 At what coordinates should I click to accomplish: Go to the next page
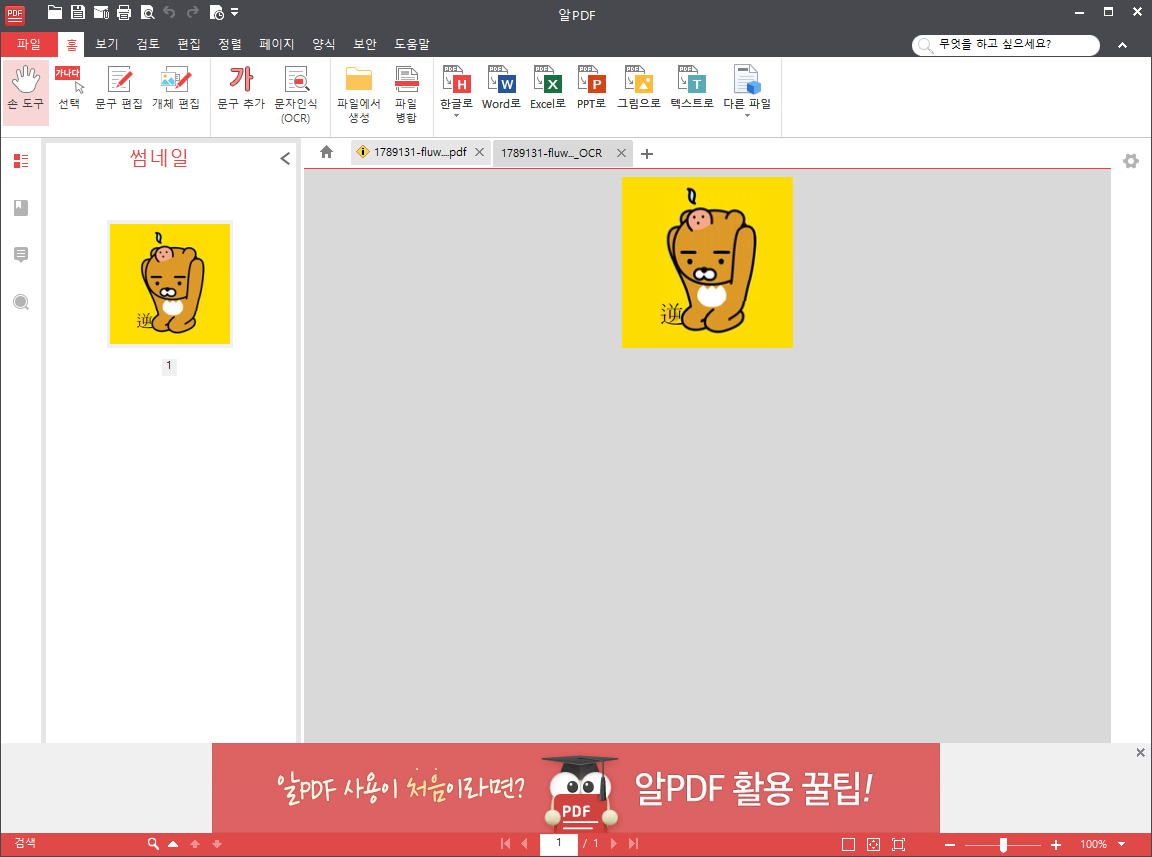click(x=614, y=844)
